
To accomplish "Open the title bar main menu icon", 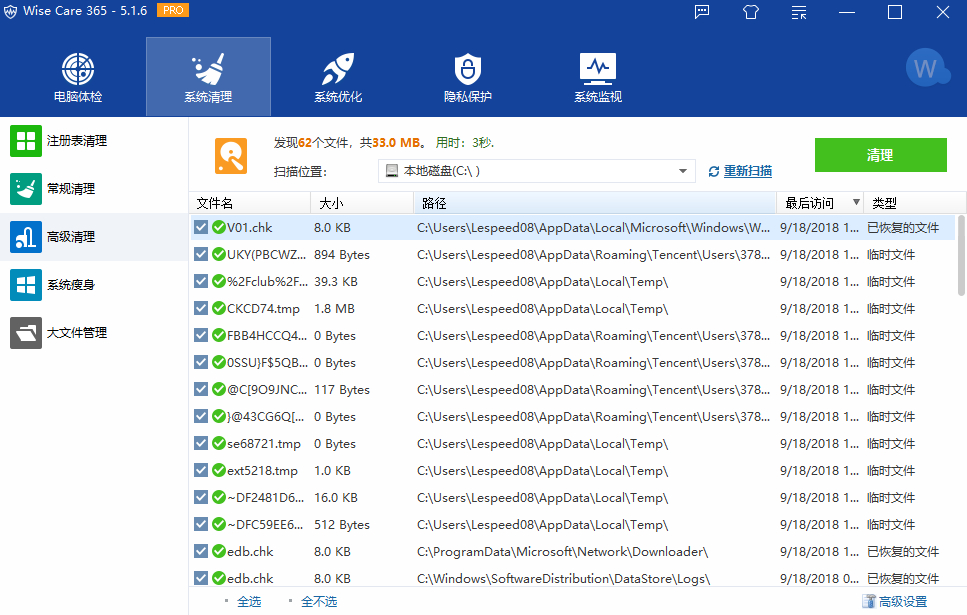I will [x=799, y=12].
